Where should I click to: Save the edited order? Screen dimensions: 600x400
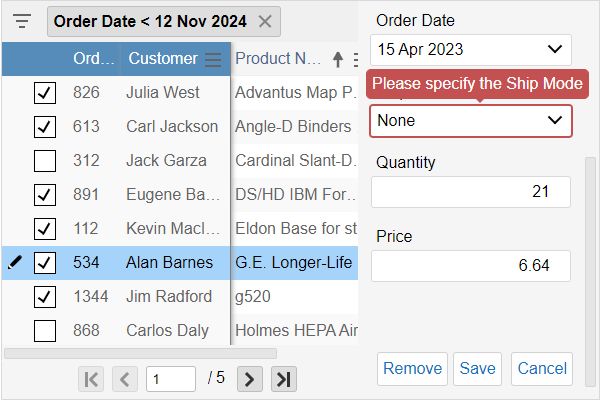tap(477, 368)
